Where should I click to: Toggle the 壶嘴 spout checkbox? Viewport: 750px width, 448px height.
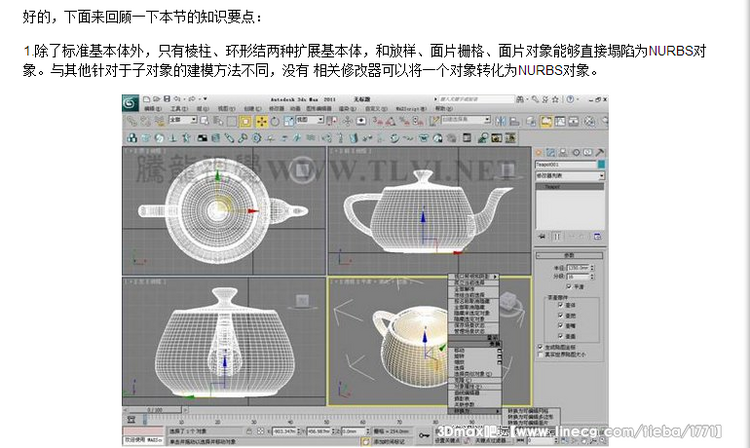561,326
